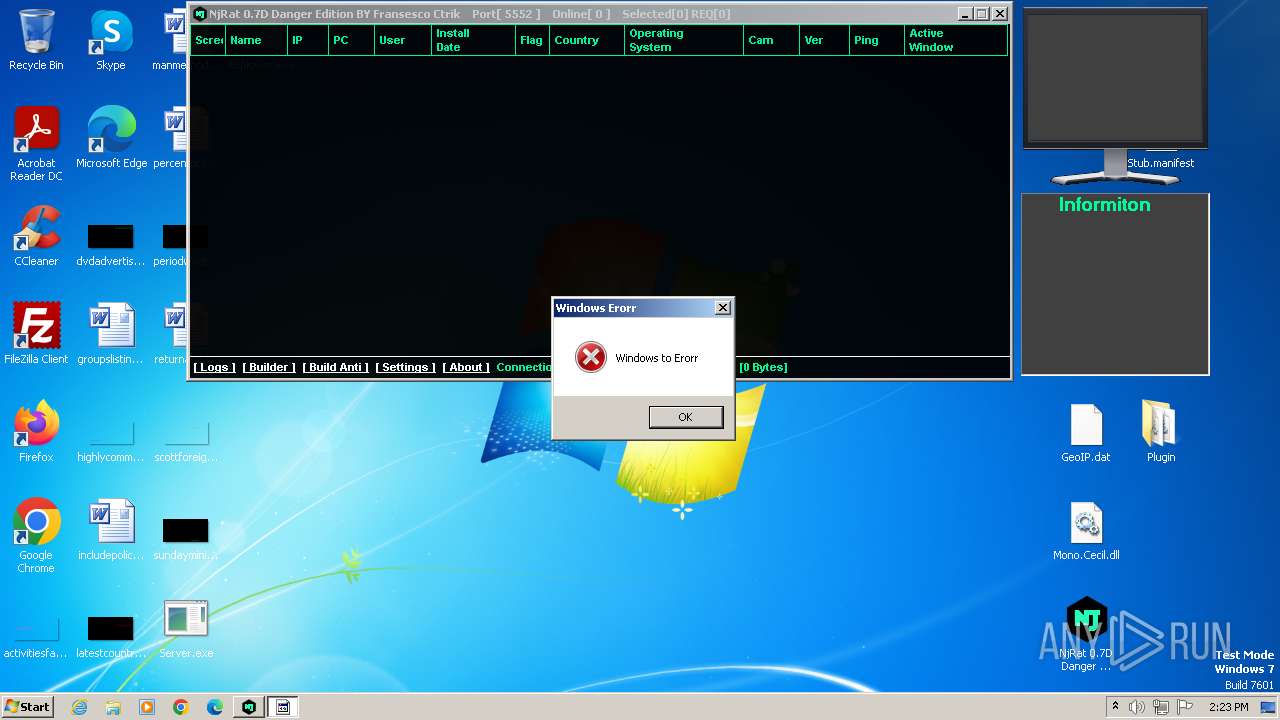Select the NjRat 0.7D Danger desktop icon
1280x720 pixels.
(x=1086, y=634)
